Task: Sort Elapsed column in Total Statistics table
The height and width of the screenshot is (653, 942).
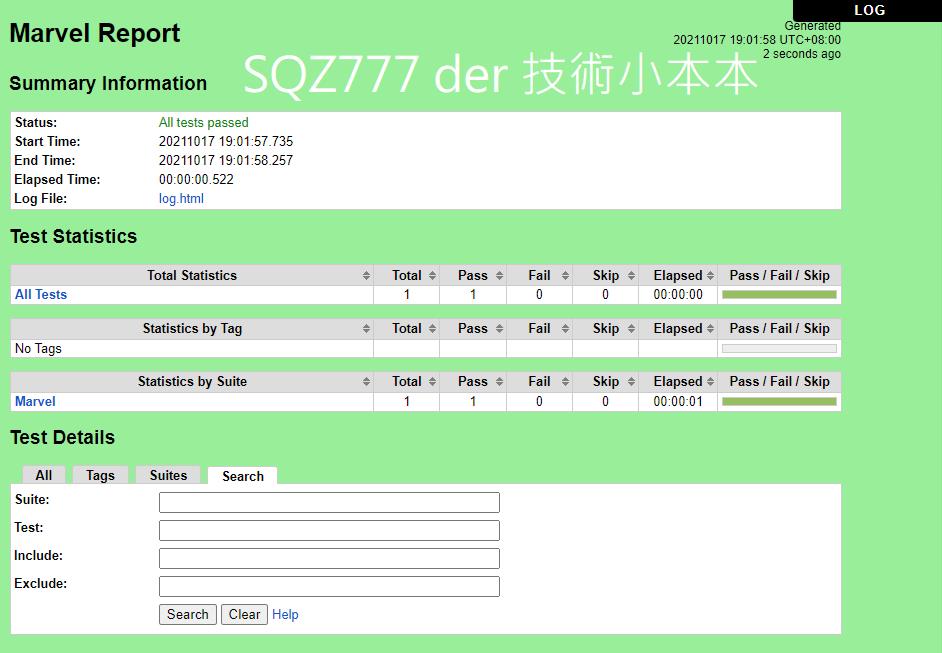Action: [x=711, y=275]
